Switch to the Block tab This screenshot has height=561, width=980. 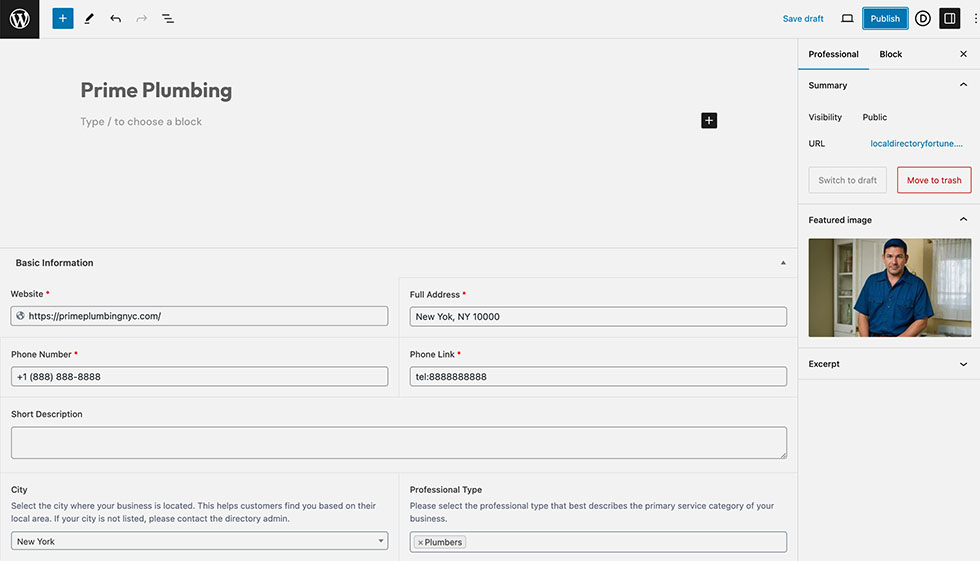[890, 54]
